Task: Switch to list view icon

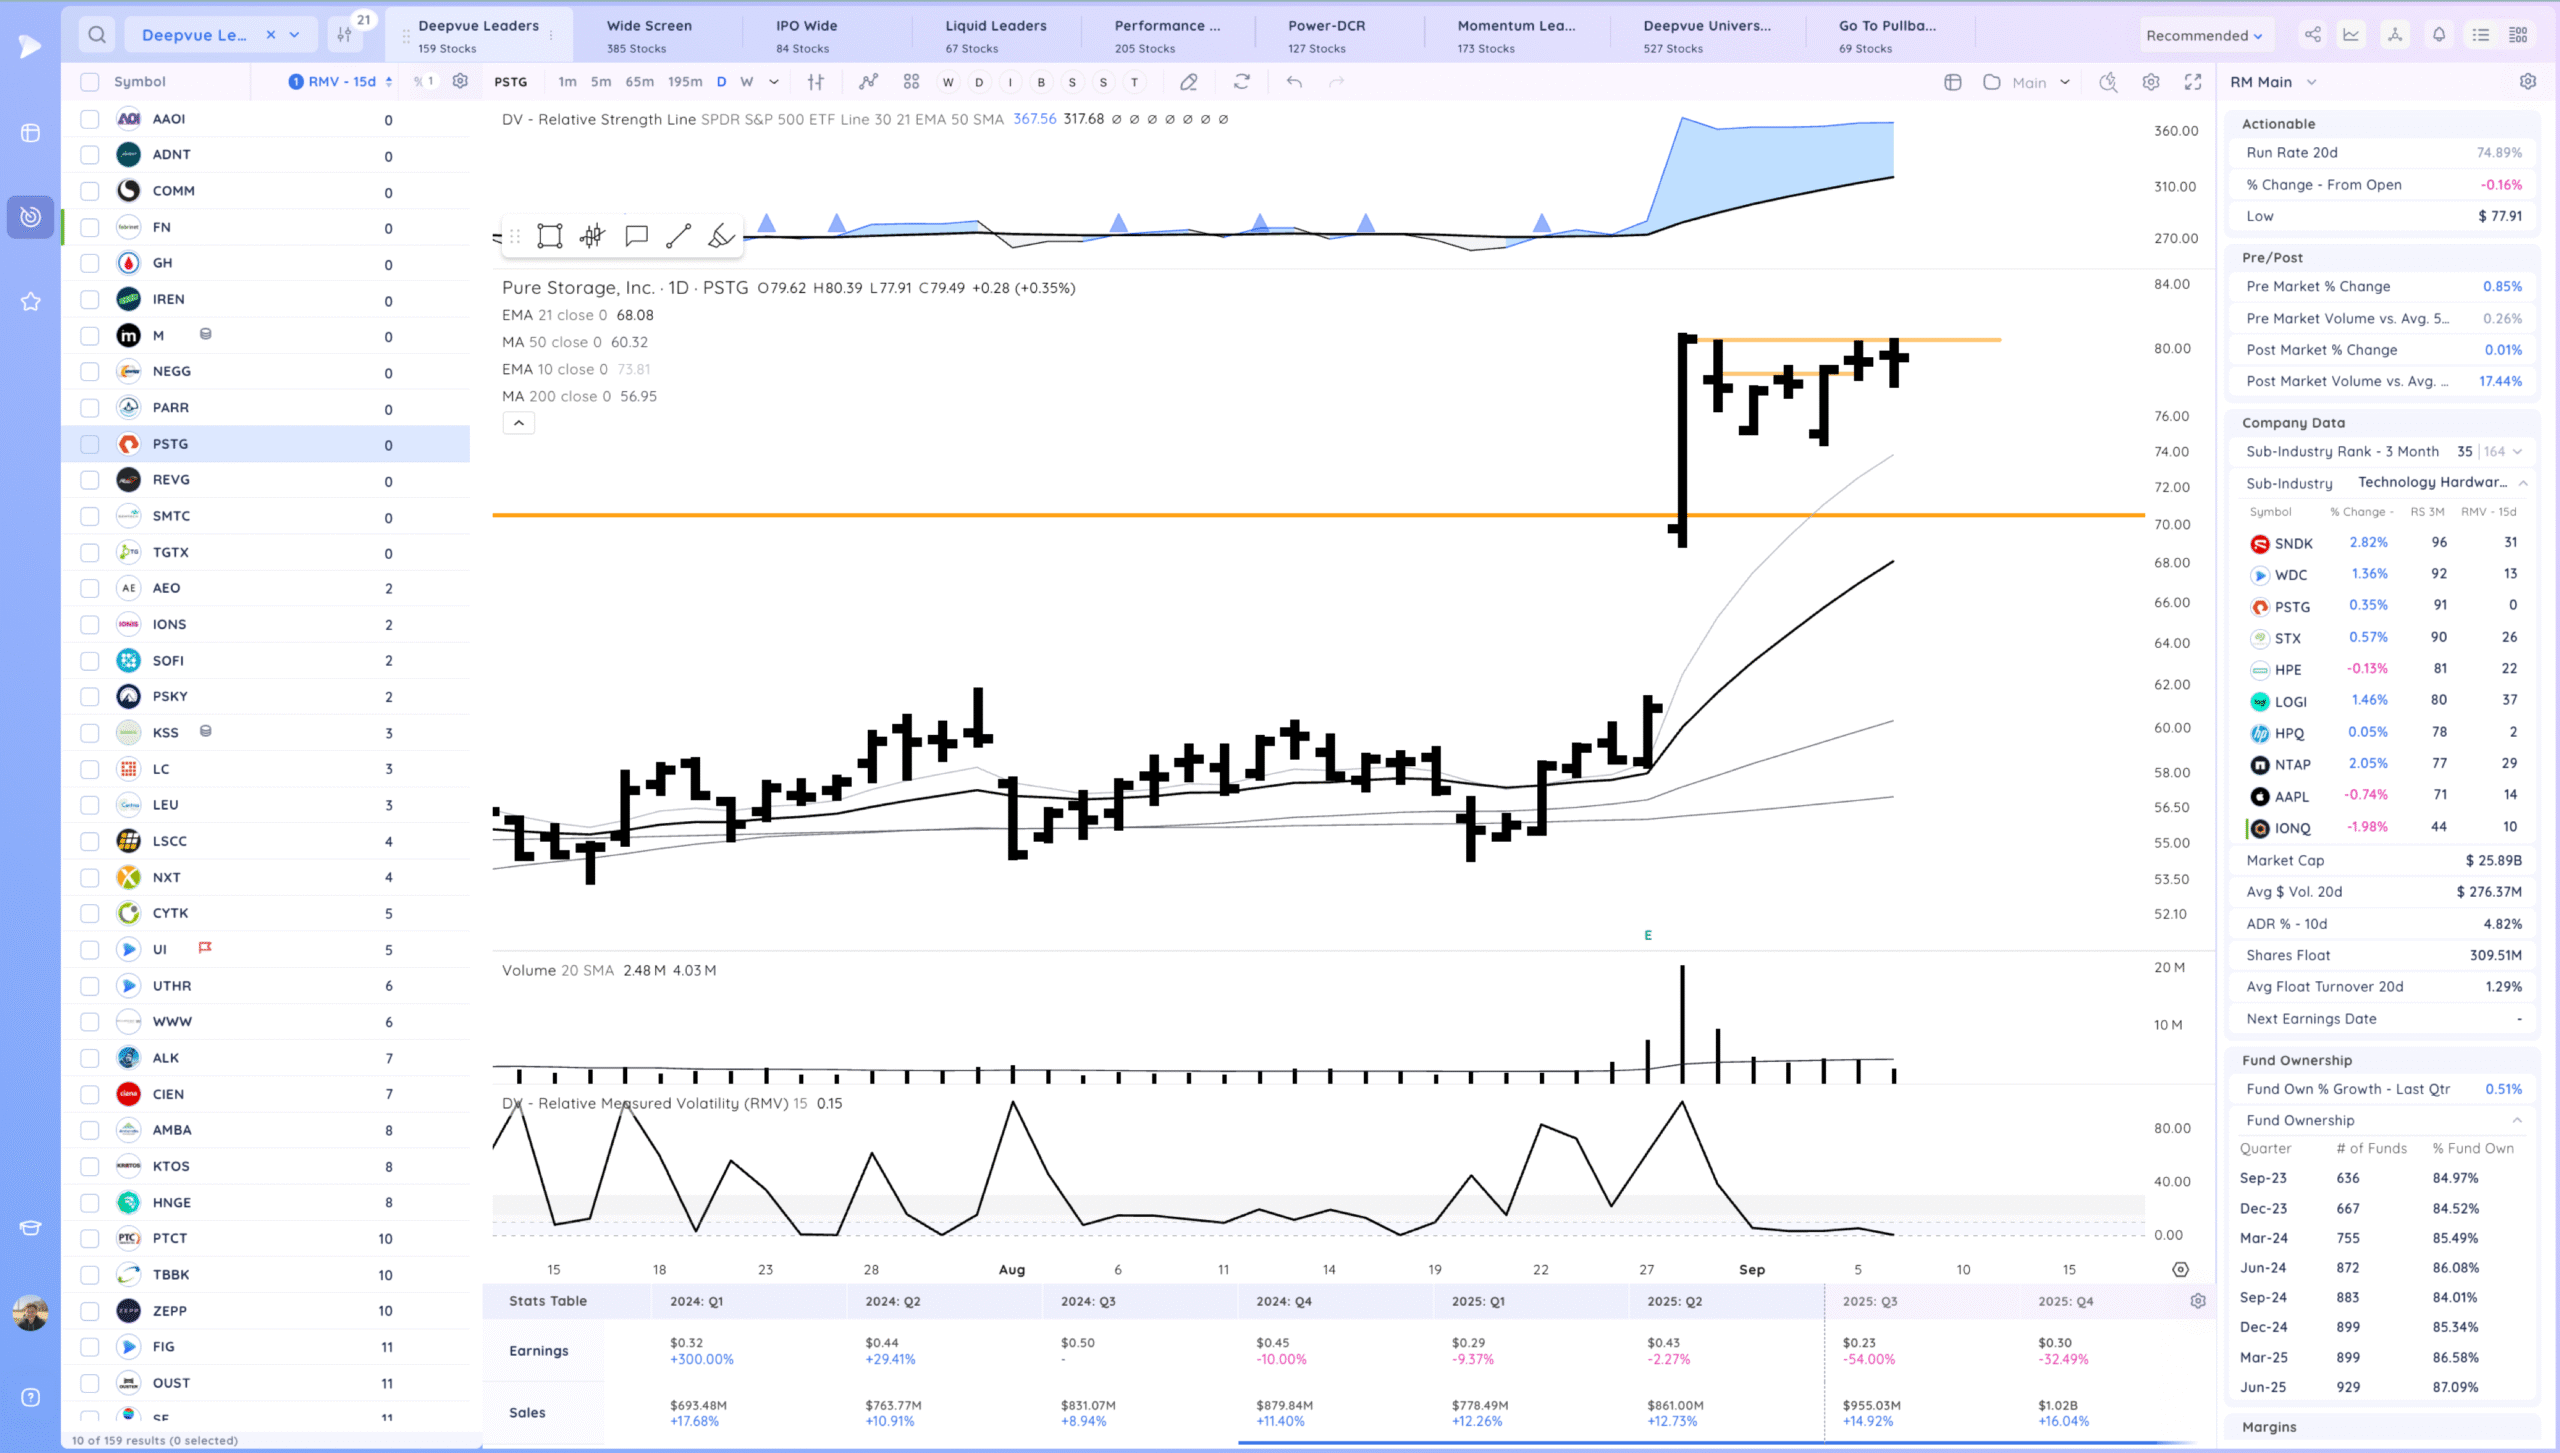Action: click(2481, 35)
